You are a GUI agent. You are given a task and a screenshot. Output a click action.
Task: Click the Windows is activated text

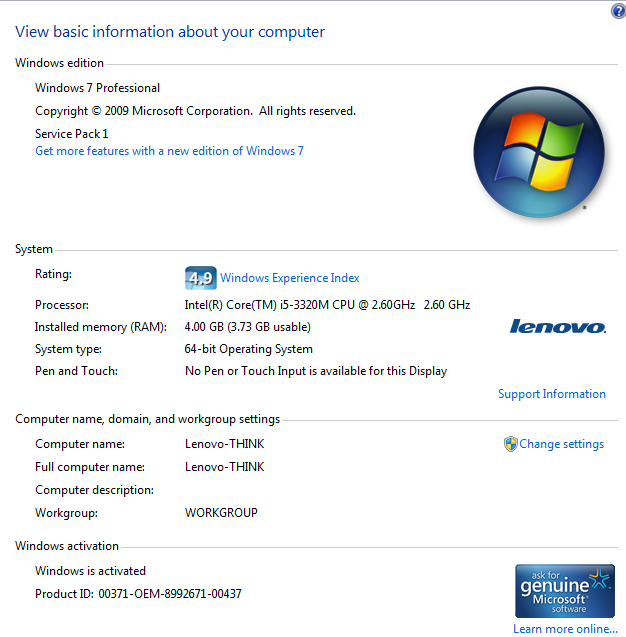[91, 571]
